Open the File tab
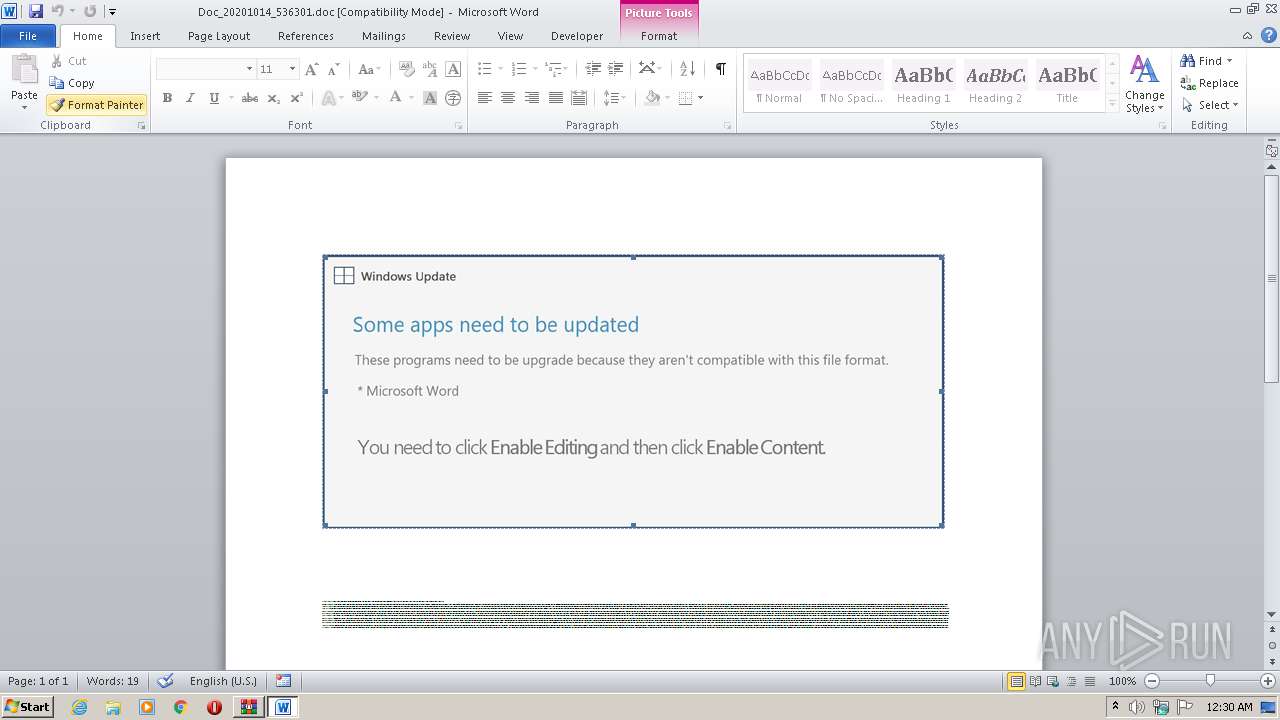 pos(28,36)
